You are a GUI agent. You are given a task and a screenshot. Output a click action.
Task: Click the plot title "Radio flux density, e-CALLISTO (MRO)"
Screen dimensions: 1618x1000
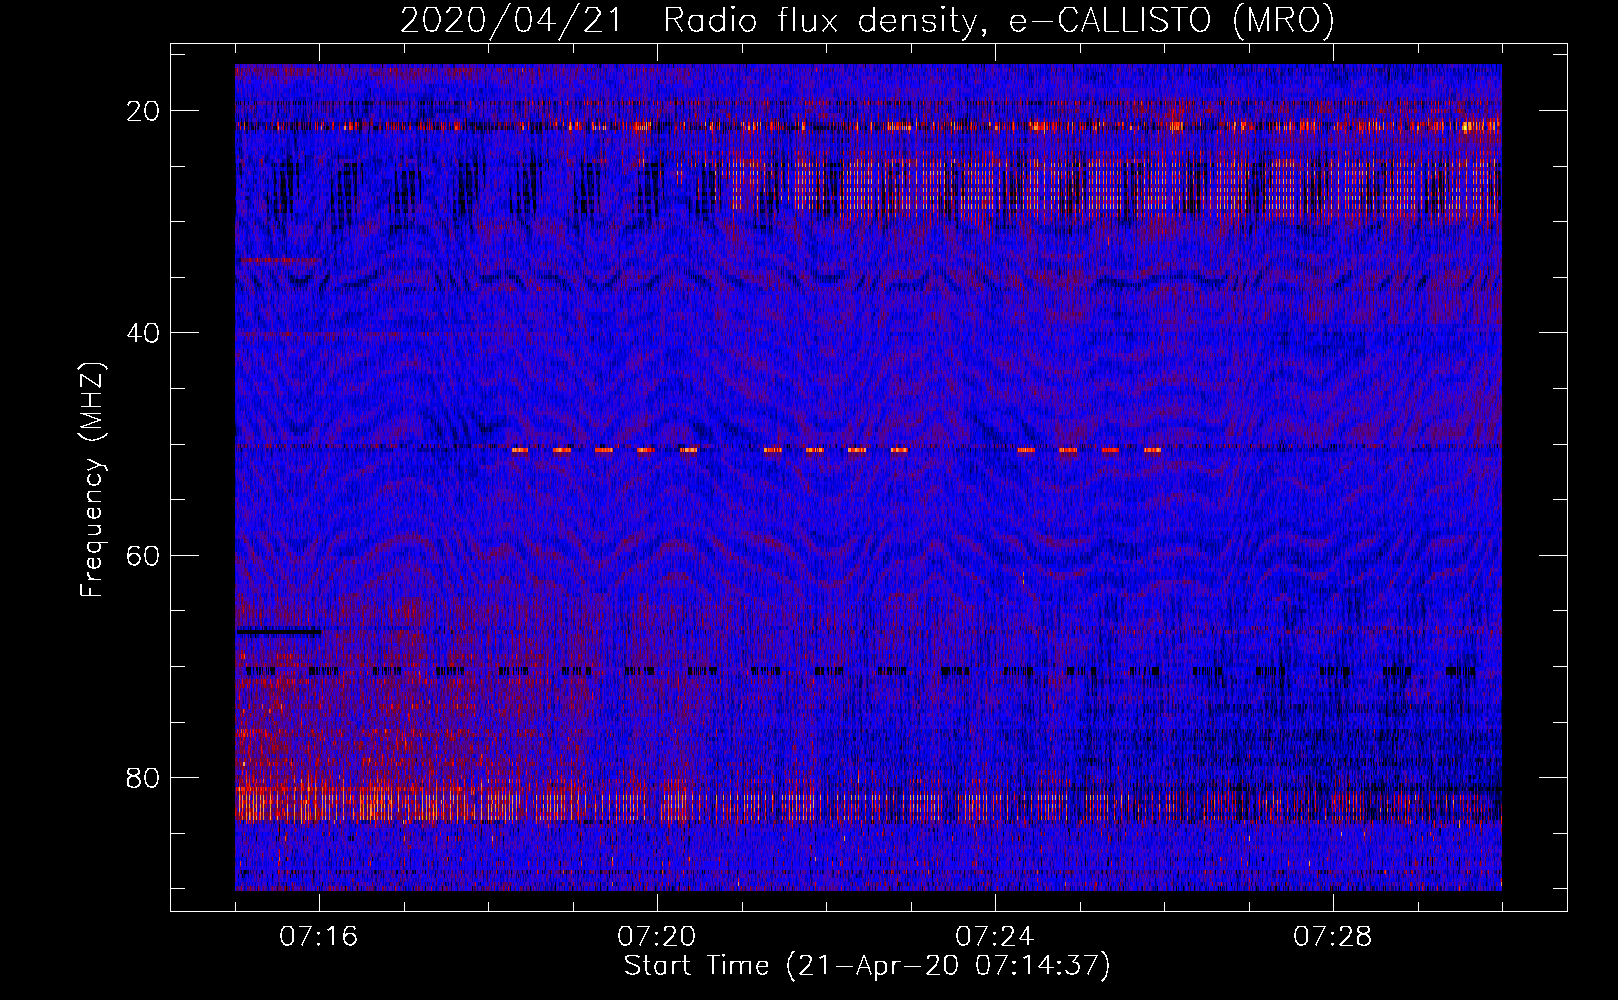point(999,20)
